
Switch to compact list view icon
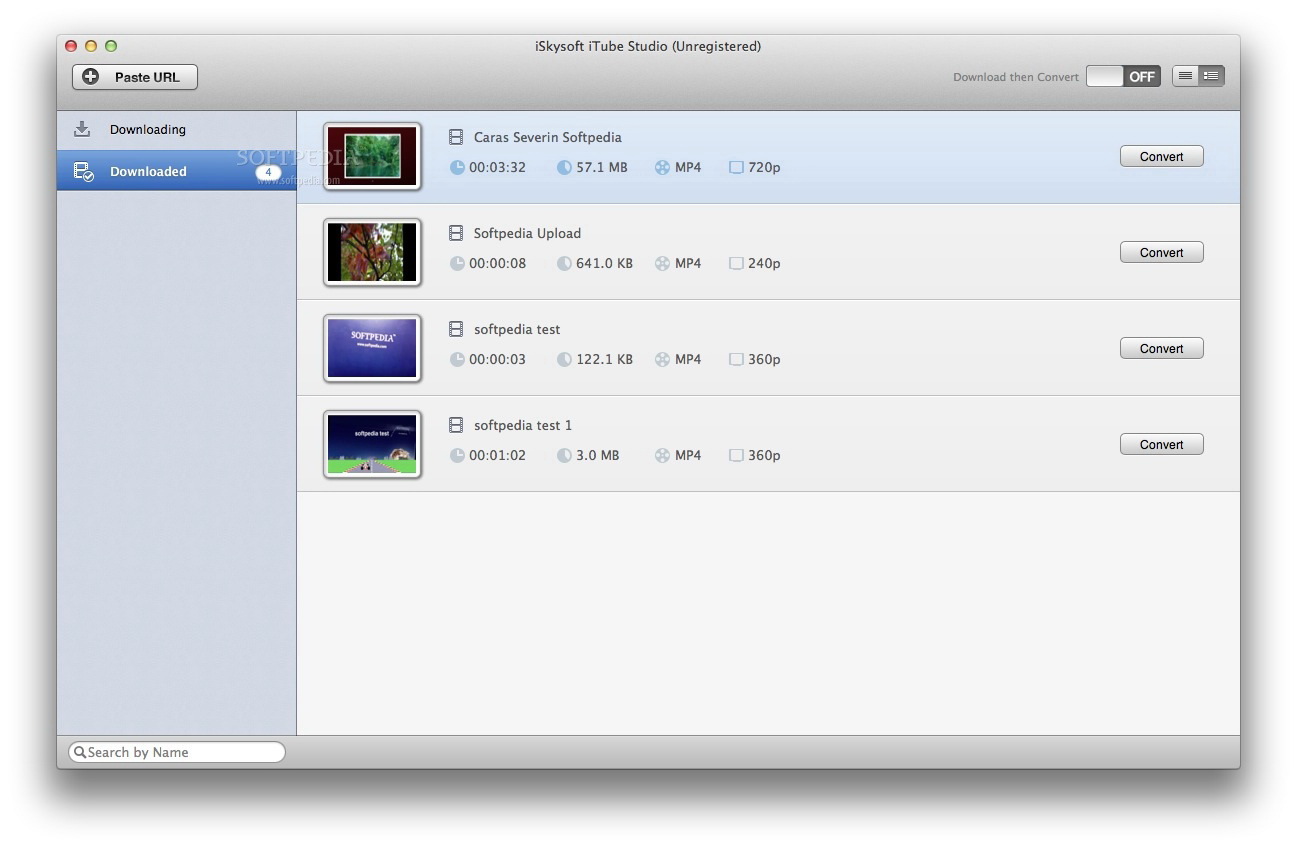[x=1185, y=76]
